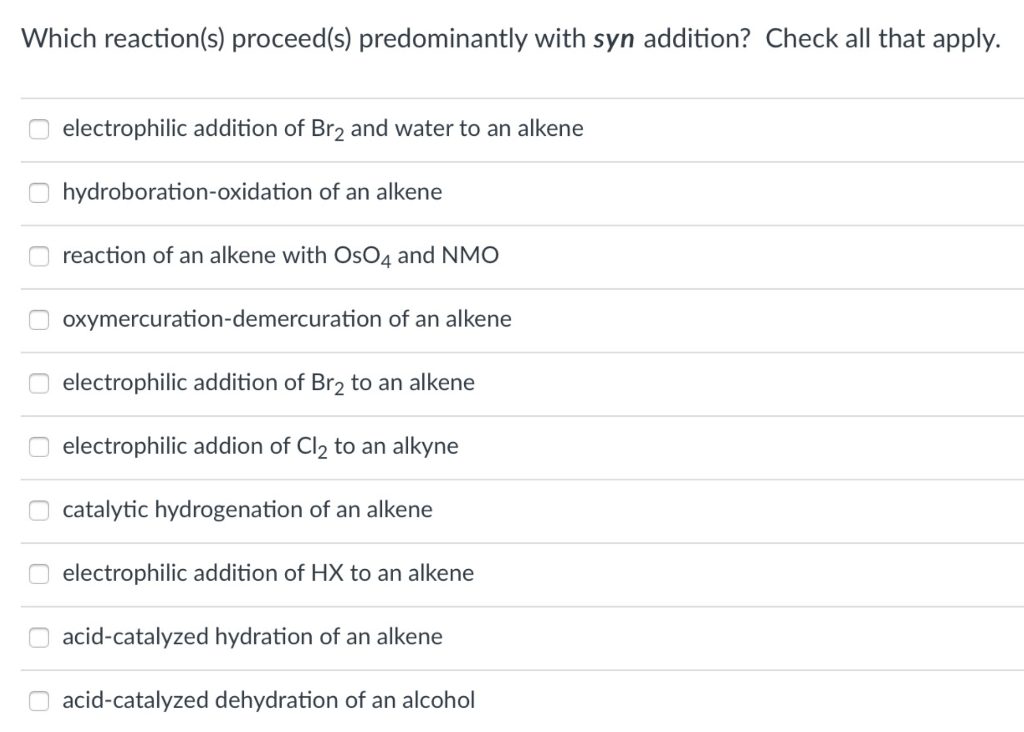Check electrophilic addition of HX option

(x=38, y=574)
